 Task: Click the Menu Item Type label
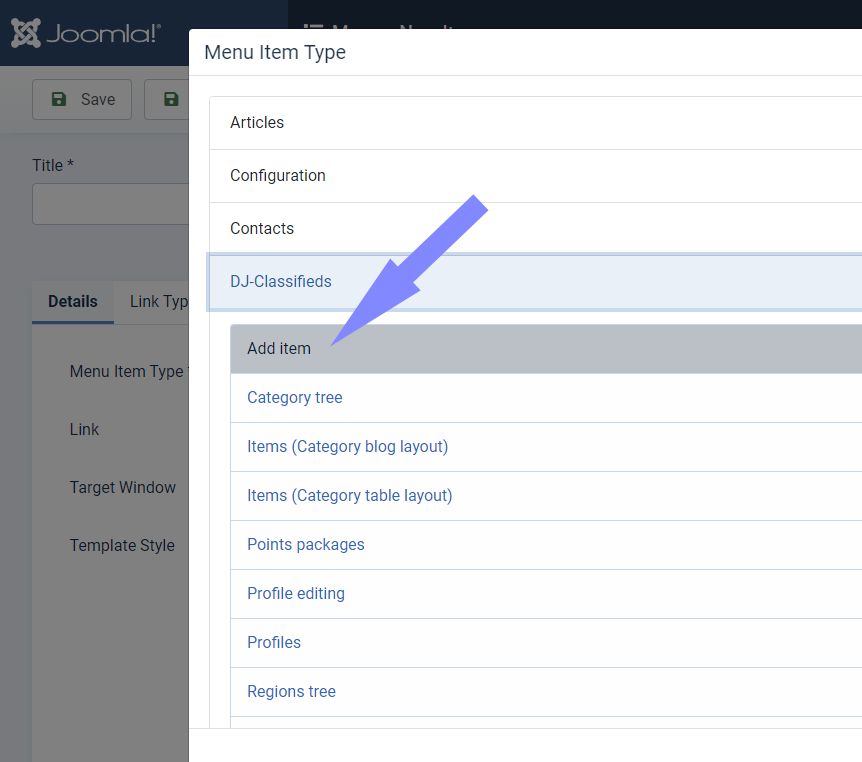127,372
